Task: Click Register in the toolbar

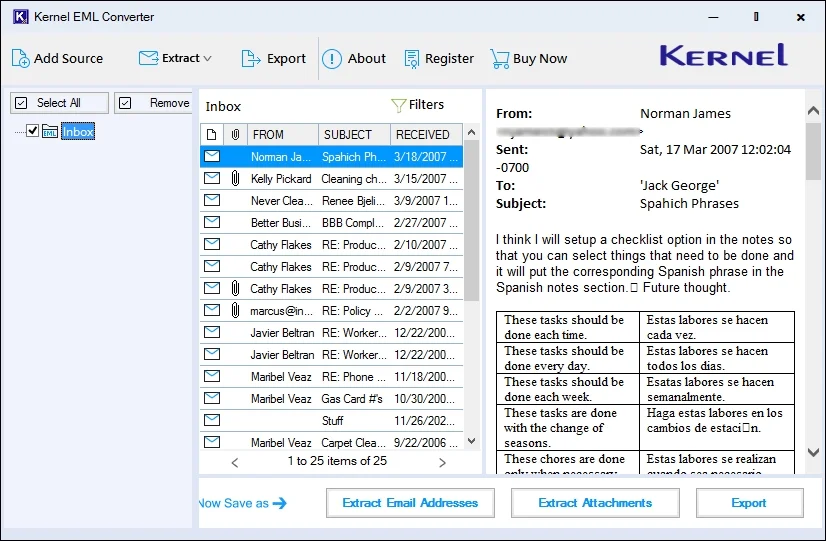Action: (x=449, y=58)
